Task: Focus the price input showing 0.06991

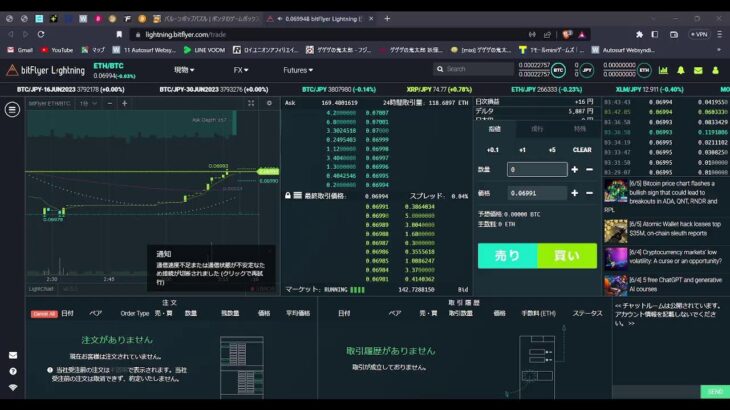Action: pos(537,193)
